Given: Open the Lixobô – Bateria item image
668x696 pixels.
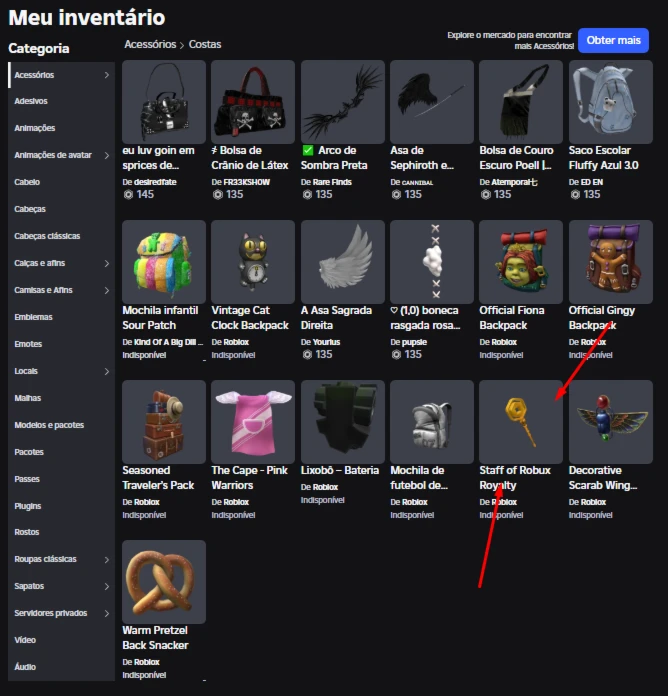Looking at the screenshot, I should click(343, 422).
